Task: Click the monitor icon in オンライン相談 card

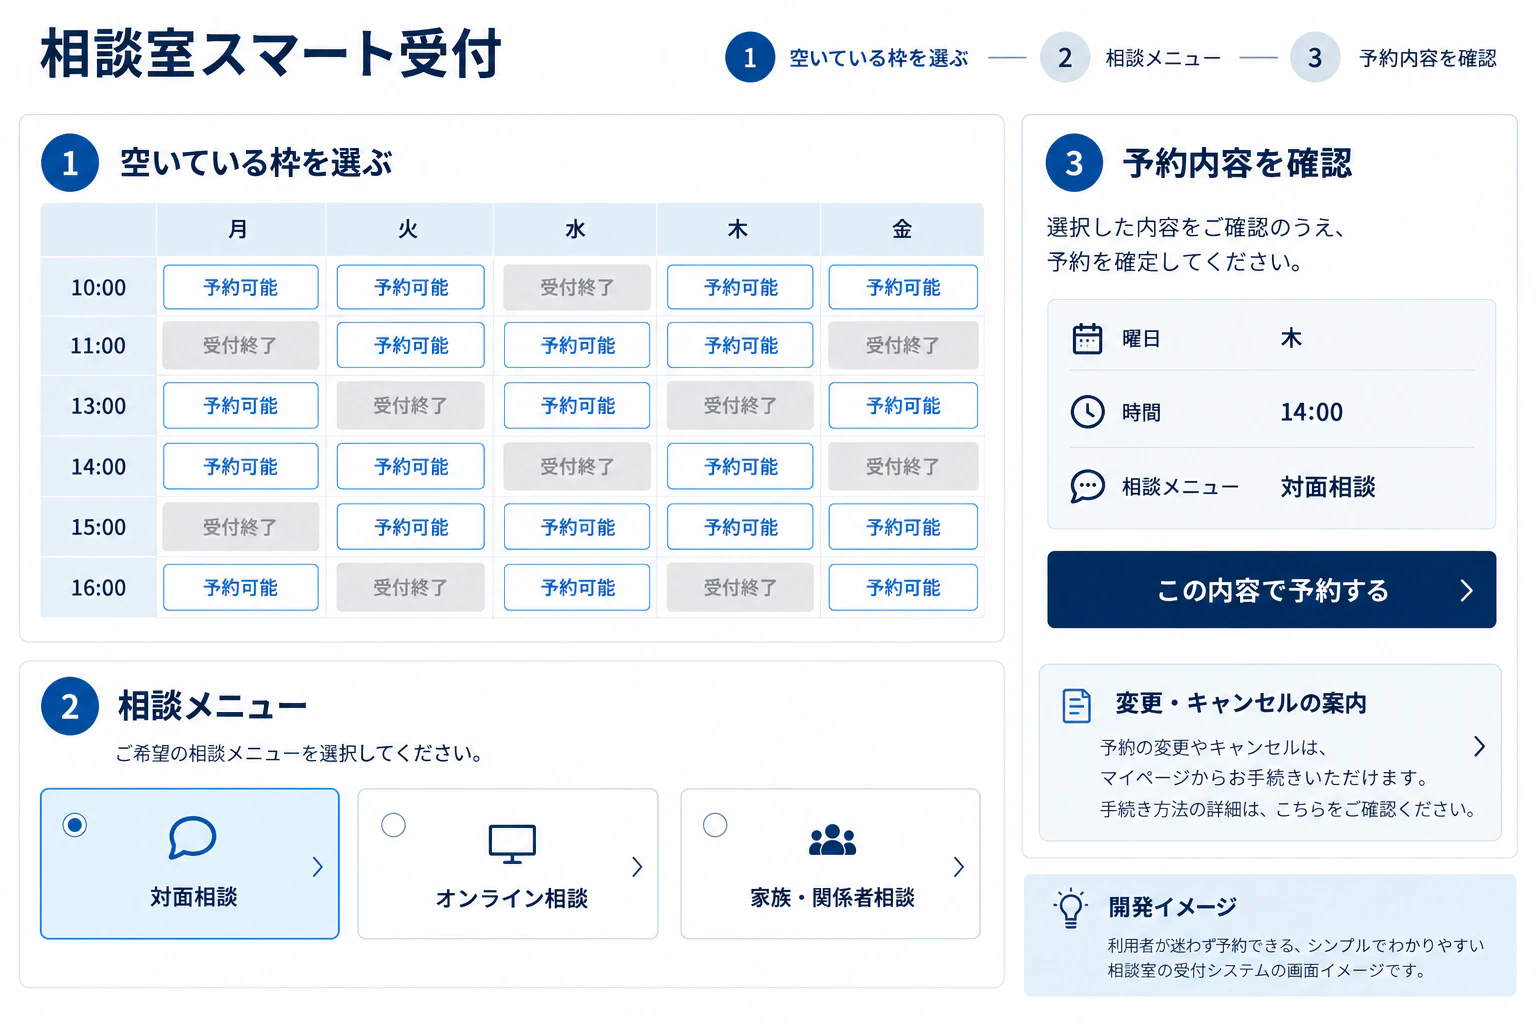Action: click(x=512, y=844)
